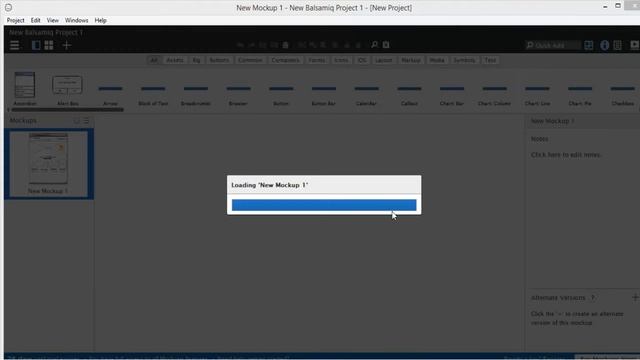Filter library by Common category
This screenshot has height=360, width=640.
[250, 60]
